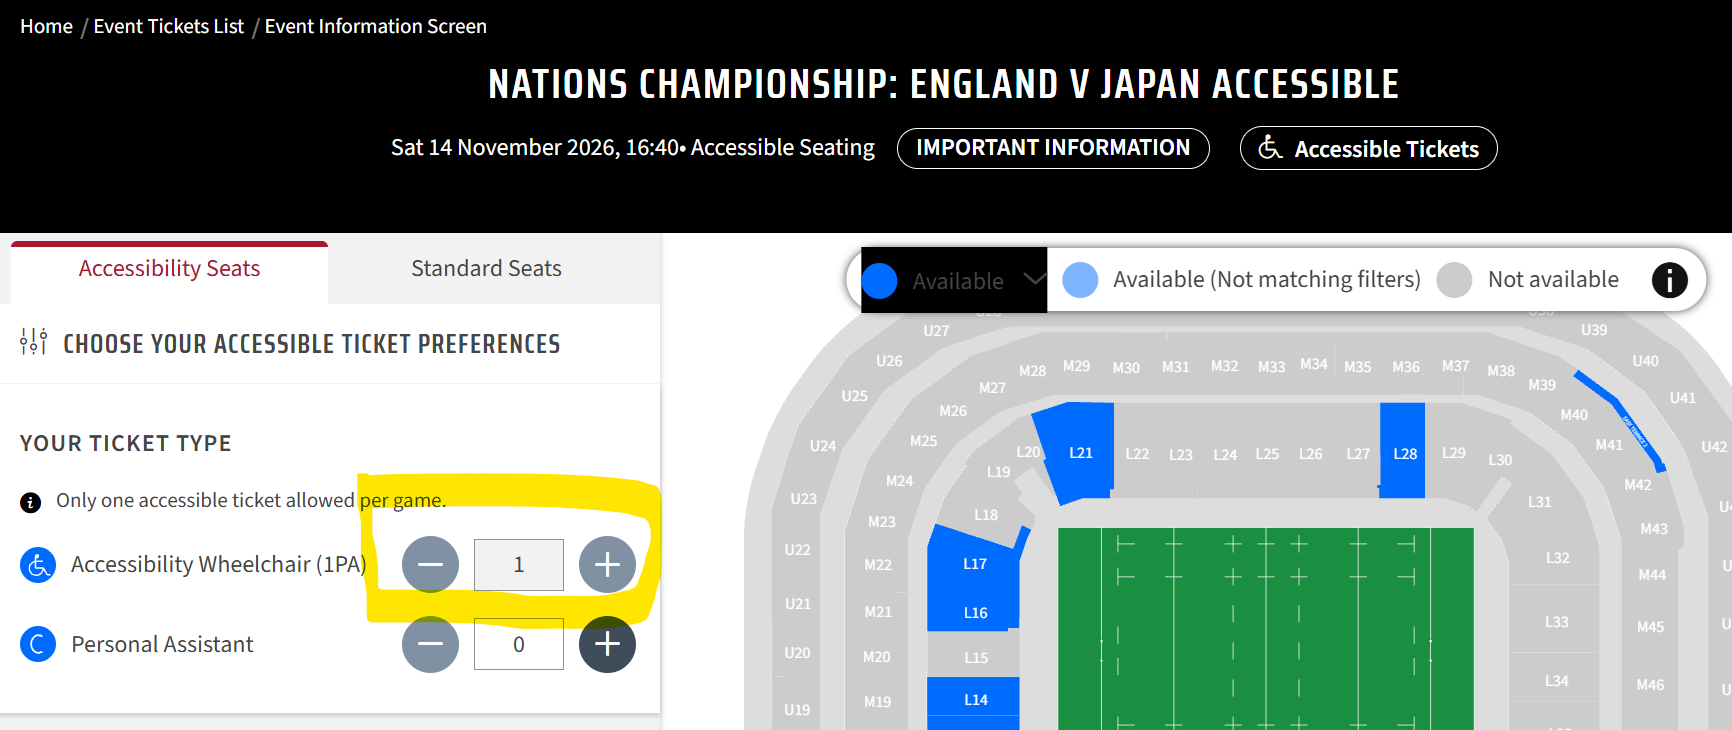Pick available block L14 on the map
Image resolution: width=1732 pixels, height=730 pixels.
[975, 700]
